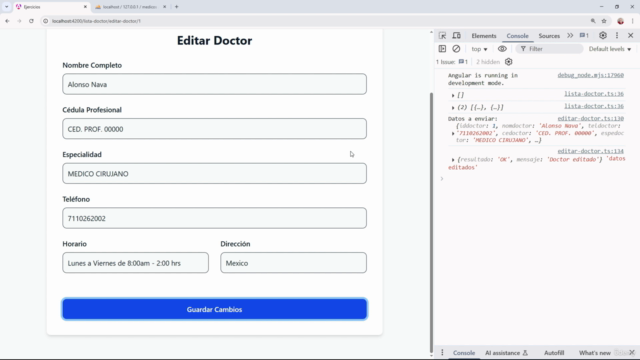This screenshot has width=640, height=360.
Task: View site information icon in address bar
Action: (x=46, y=21)
